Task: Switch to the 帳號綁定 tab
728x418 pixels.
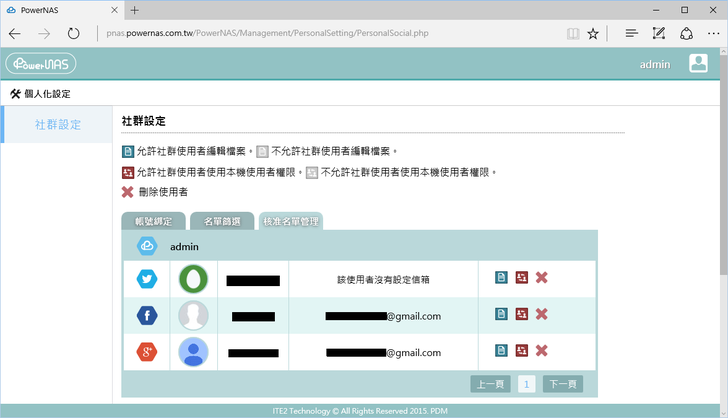Action: tap(153, 221)
